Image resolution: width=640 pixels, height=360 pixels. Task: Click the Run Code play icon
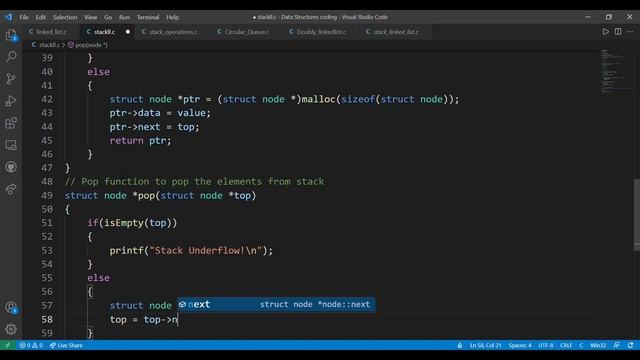click(x=606, y=31)
